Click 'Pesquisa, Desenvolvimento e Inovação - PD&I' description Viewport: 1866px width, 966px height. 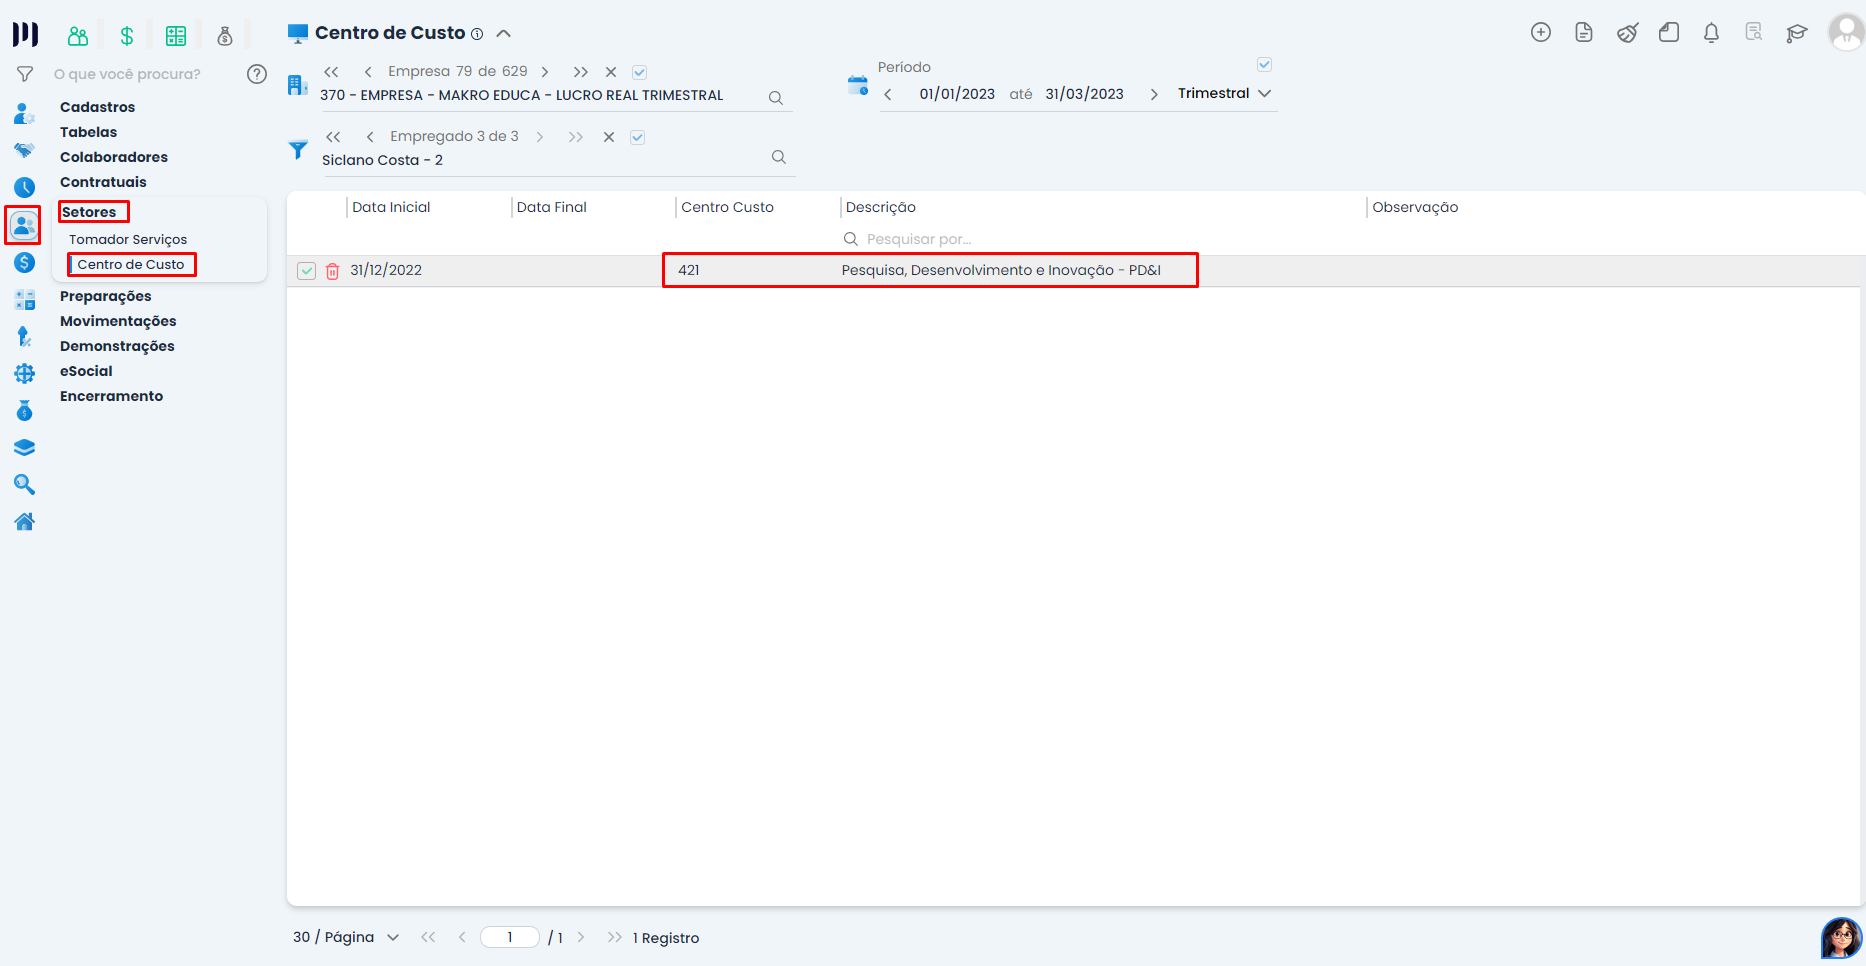[x=1001, y=270]
